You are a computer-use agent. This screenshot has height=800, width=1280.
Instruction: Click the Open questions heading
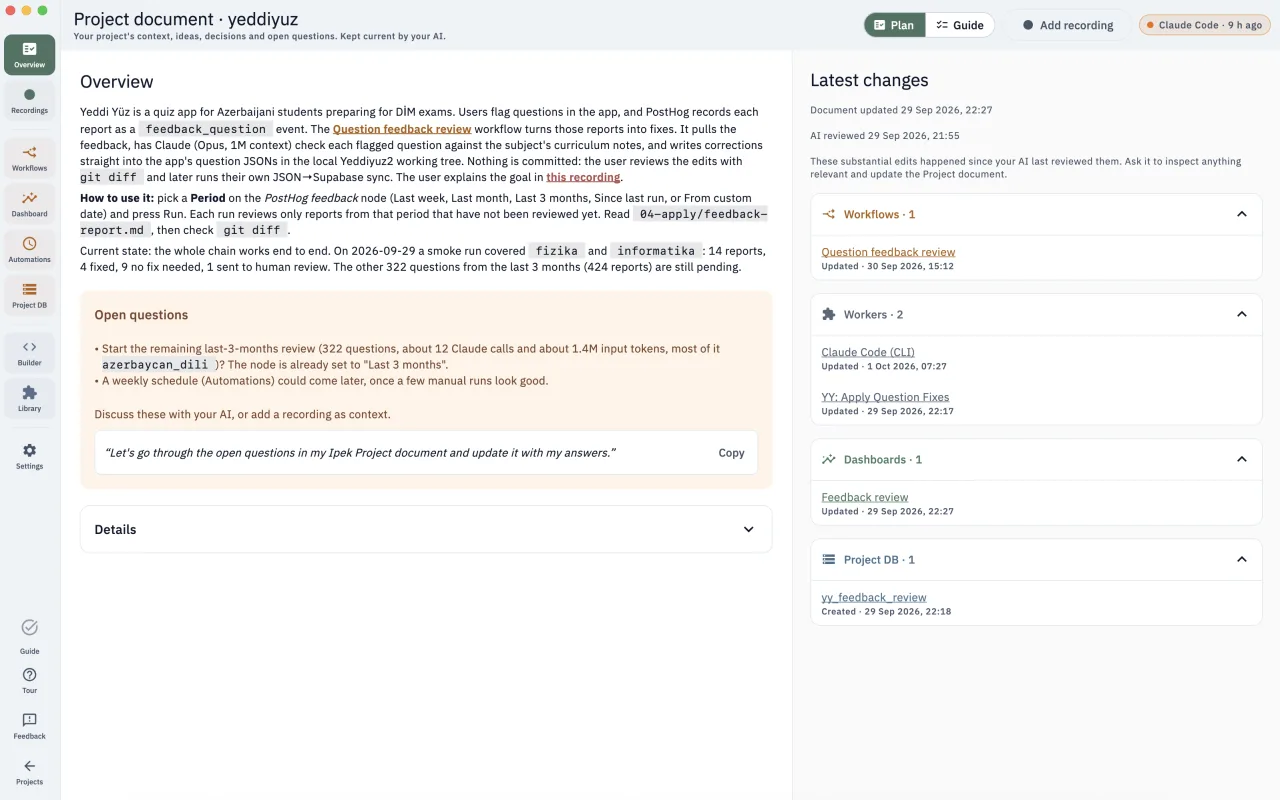click(141, 315)
